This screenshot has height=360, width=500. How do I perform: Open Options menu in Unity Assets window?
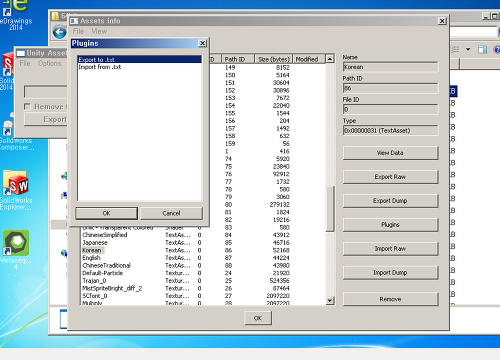tap(49, 63)
